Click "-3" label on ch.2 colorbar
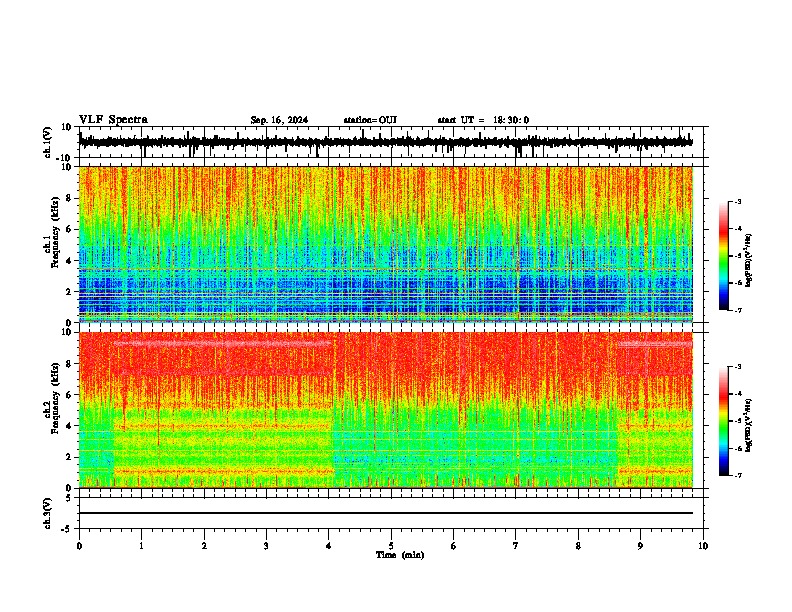792x612 pixels. 738,367
